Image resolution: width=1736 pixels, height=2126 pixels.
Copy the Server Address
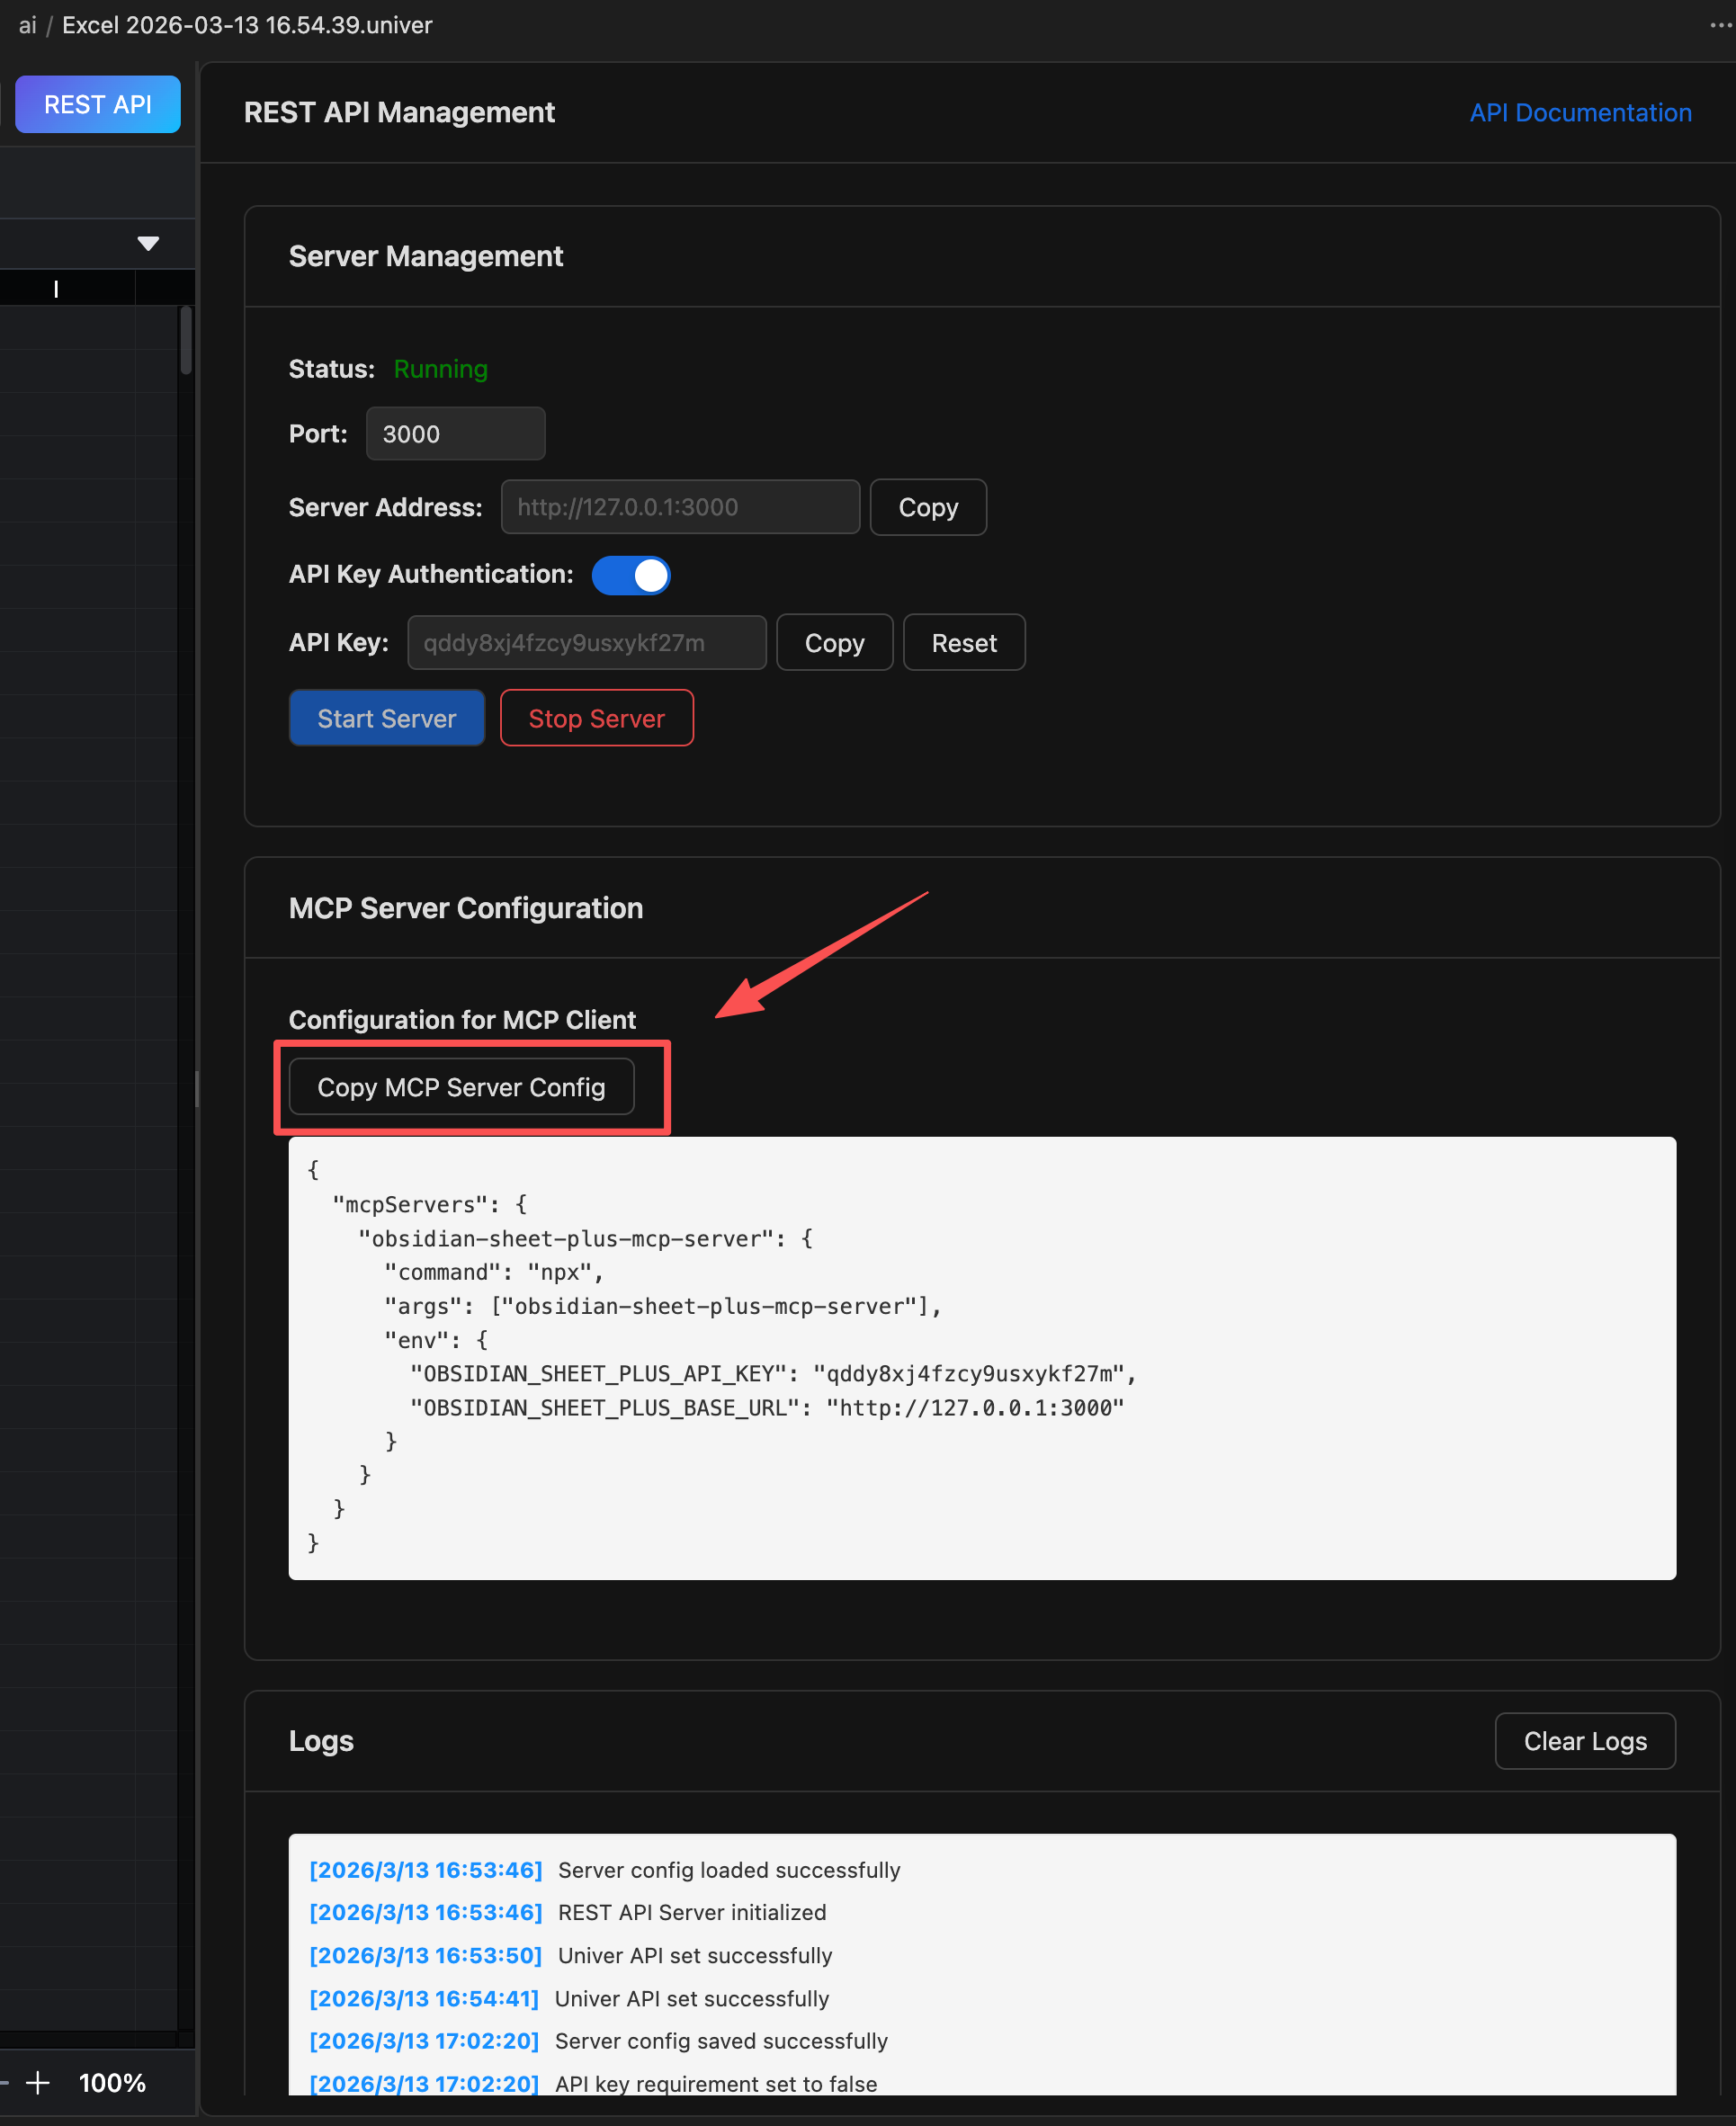[x=927, y=507]
